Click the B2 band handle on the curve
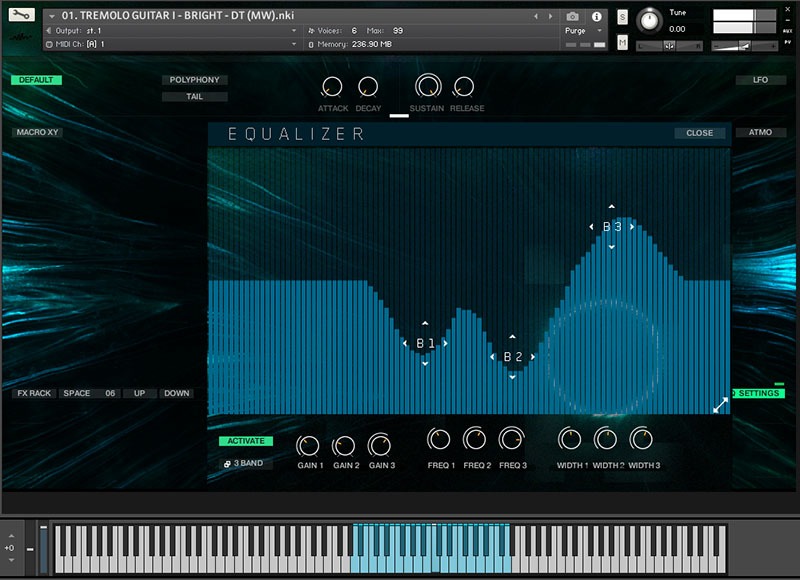This screenshot has height=580, width=800. 513,356
